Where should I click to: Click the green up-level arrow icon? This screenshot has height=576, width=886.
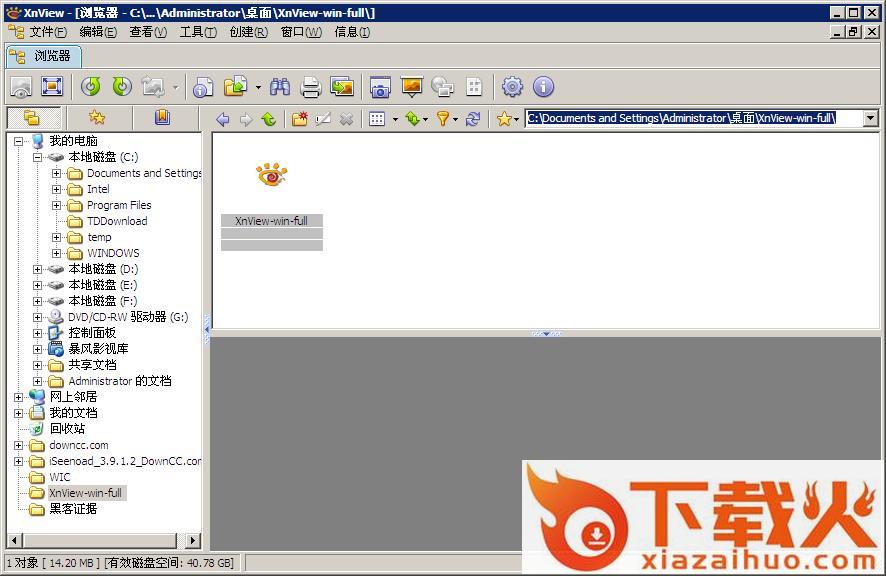coord(268,119)
